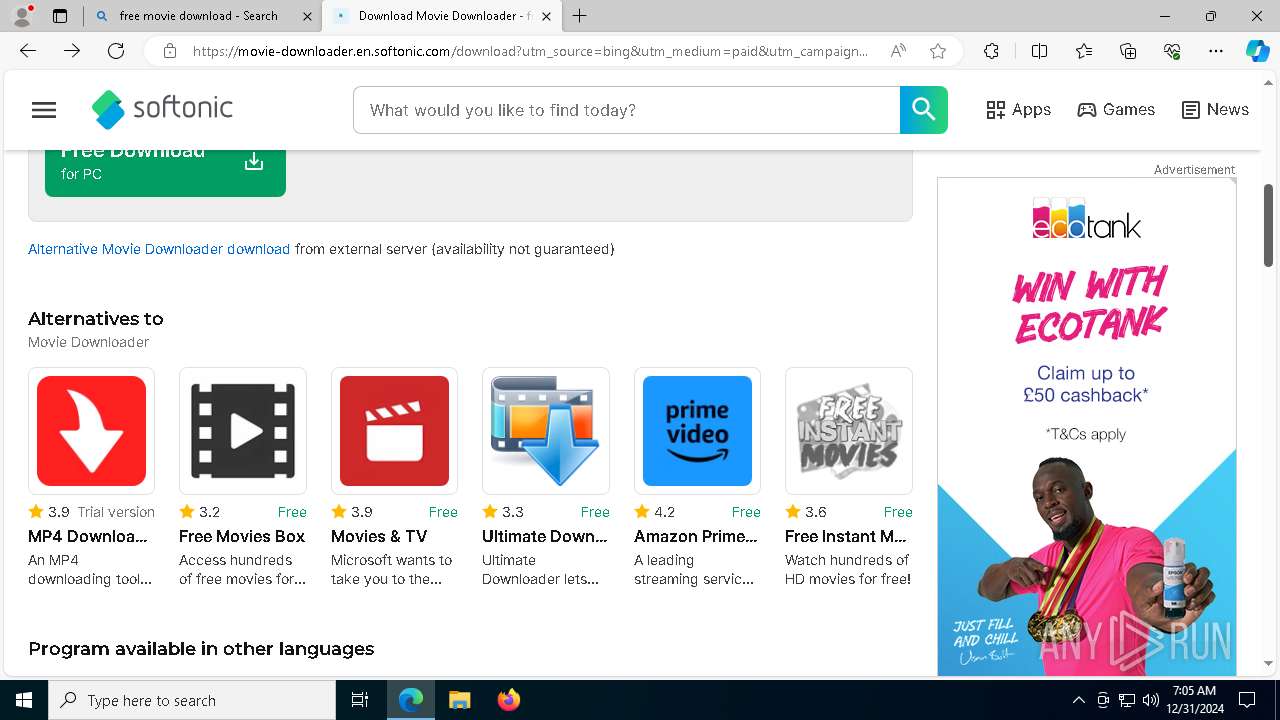This screenshot has height=720, width=1280.
Task: Click the search field 'What would you like to find today?'
Action: [x=627, y=110]
